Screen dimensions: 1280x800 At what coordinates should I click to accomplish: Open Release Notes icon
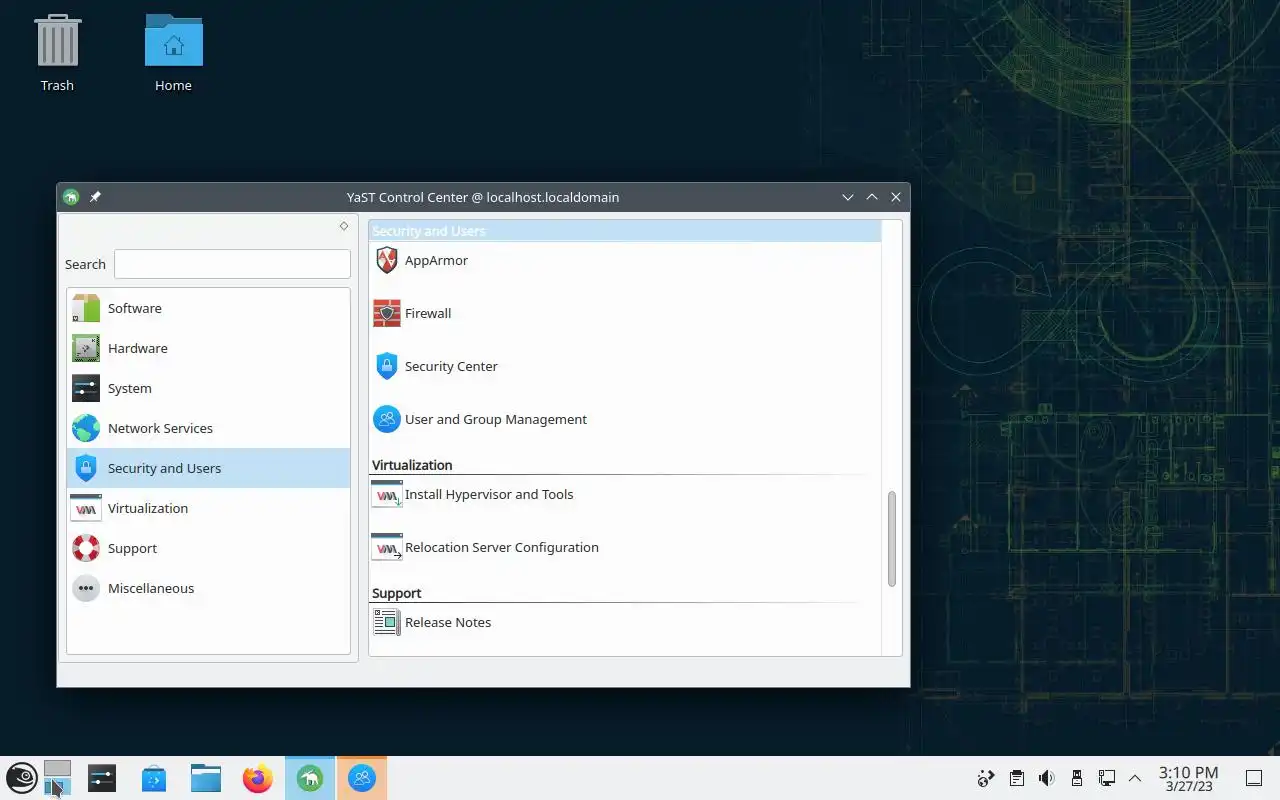386,622
